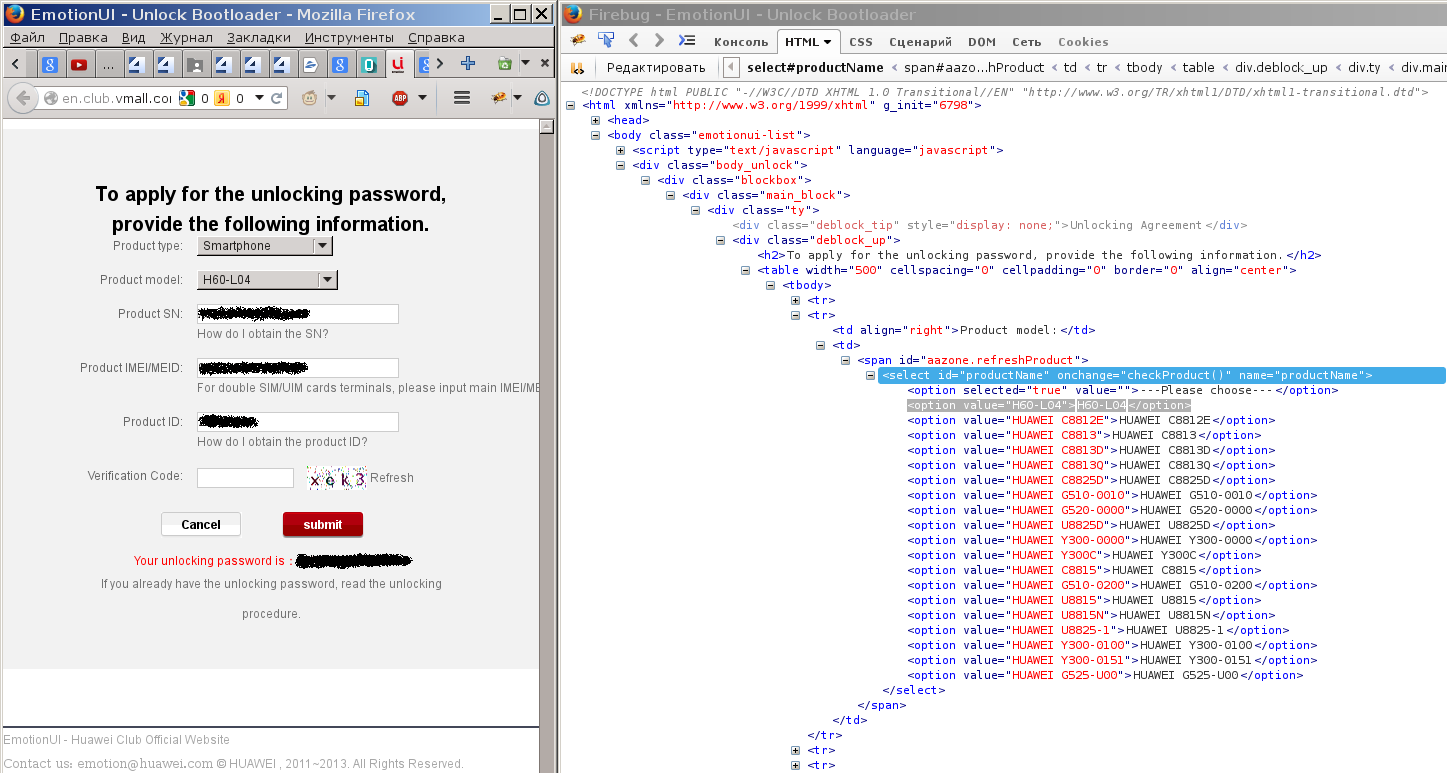Image resolution: width=1447 pixels, height=773 pixels.
Task: Click the break on mutate icon
Action: pos(577,68)
